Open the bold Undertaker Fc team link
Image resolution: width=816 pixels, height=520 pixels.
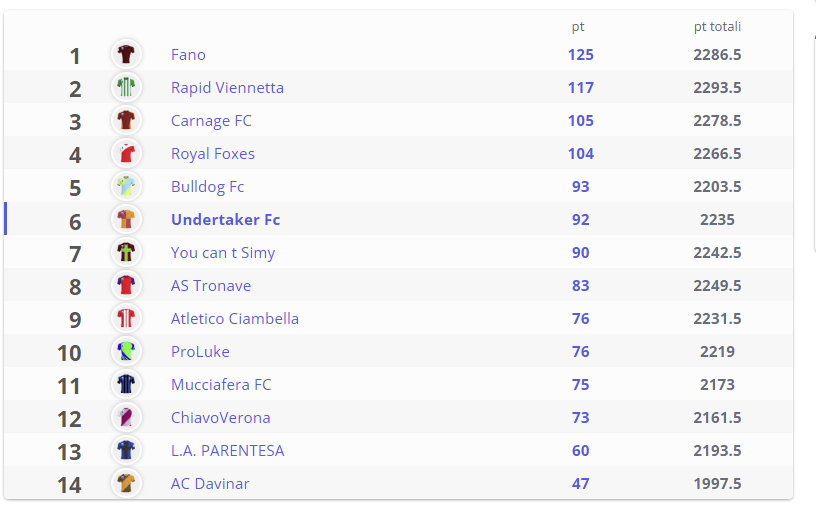click(x=225, y=220)
